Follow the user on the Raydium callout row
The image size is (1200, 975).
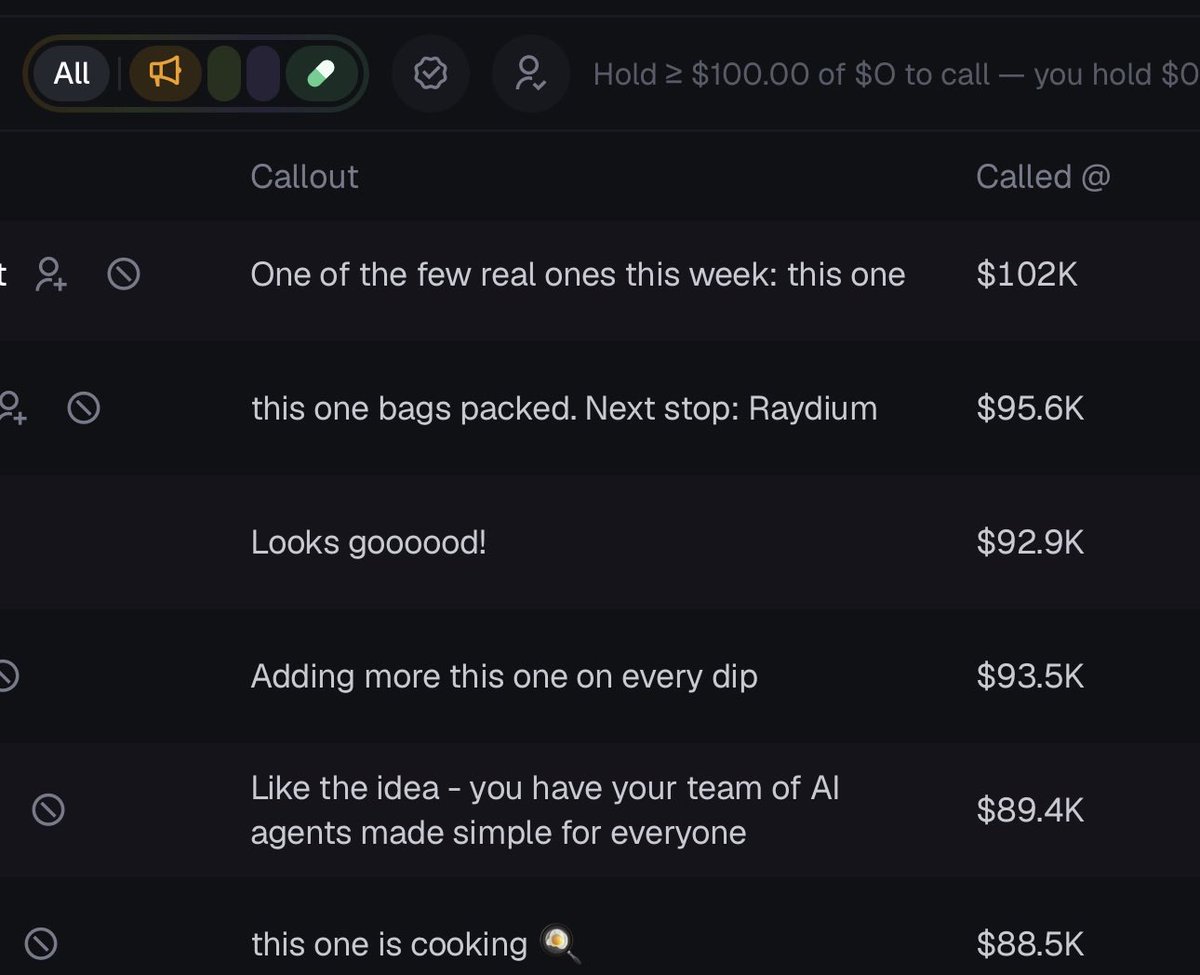[x=12, y=408]
